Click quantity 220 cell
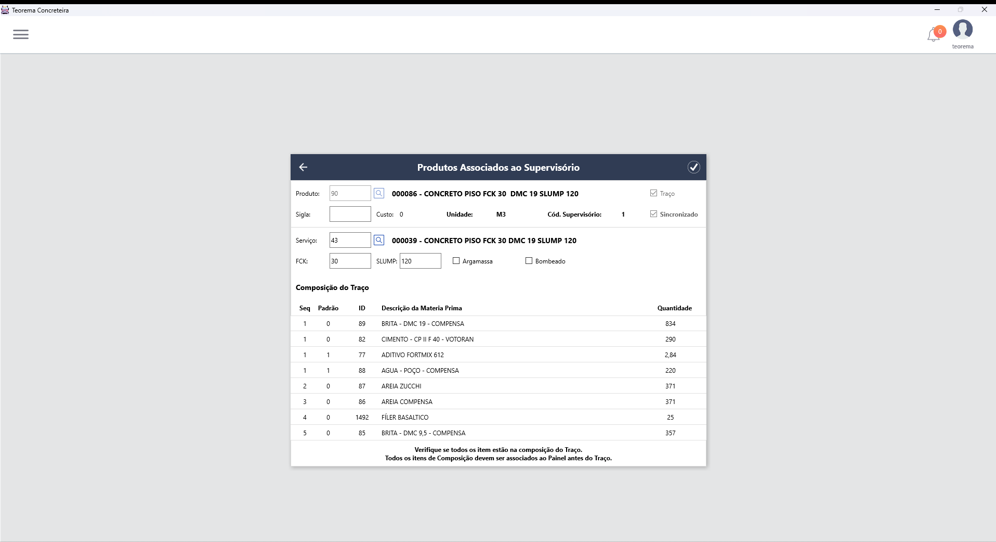Screen dimensions: 996x542 coord(670,370)
